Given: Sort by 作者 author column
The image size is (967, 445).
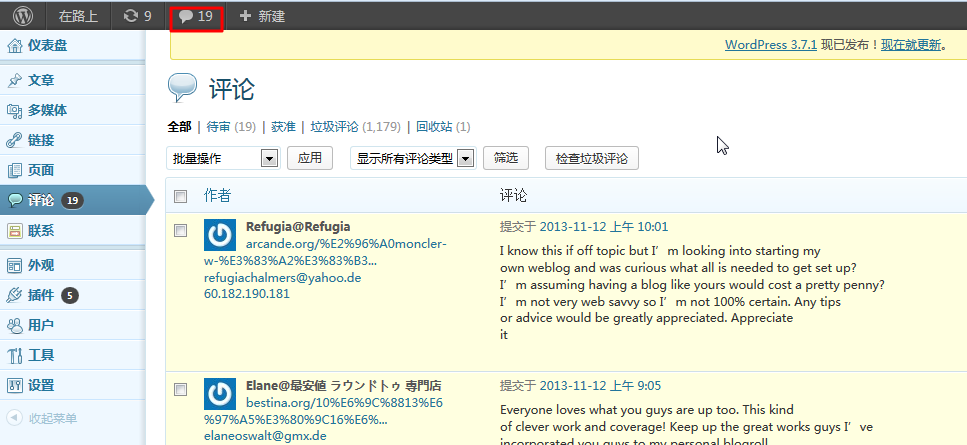Looking at the screenshot, I should click(x=217, y=196).
